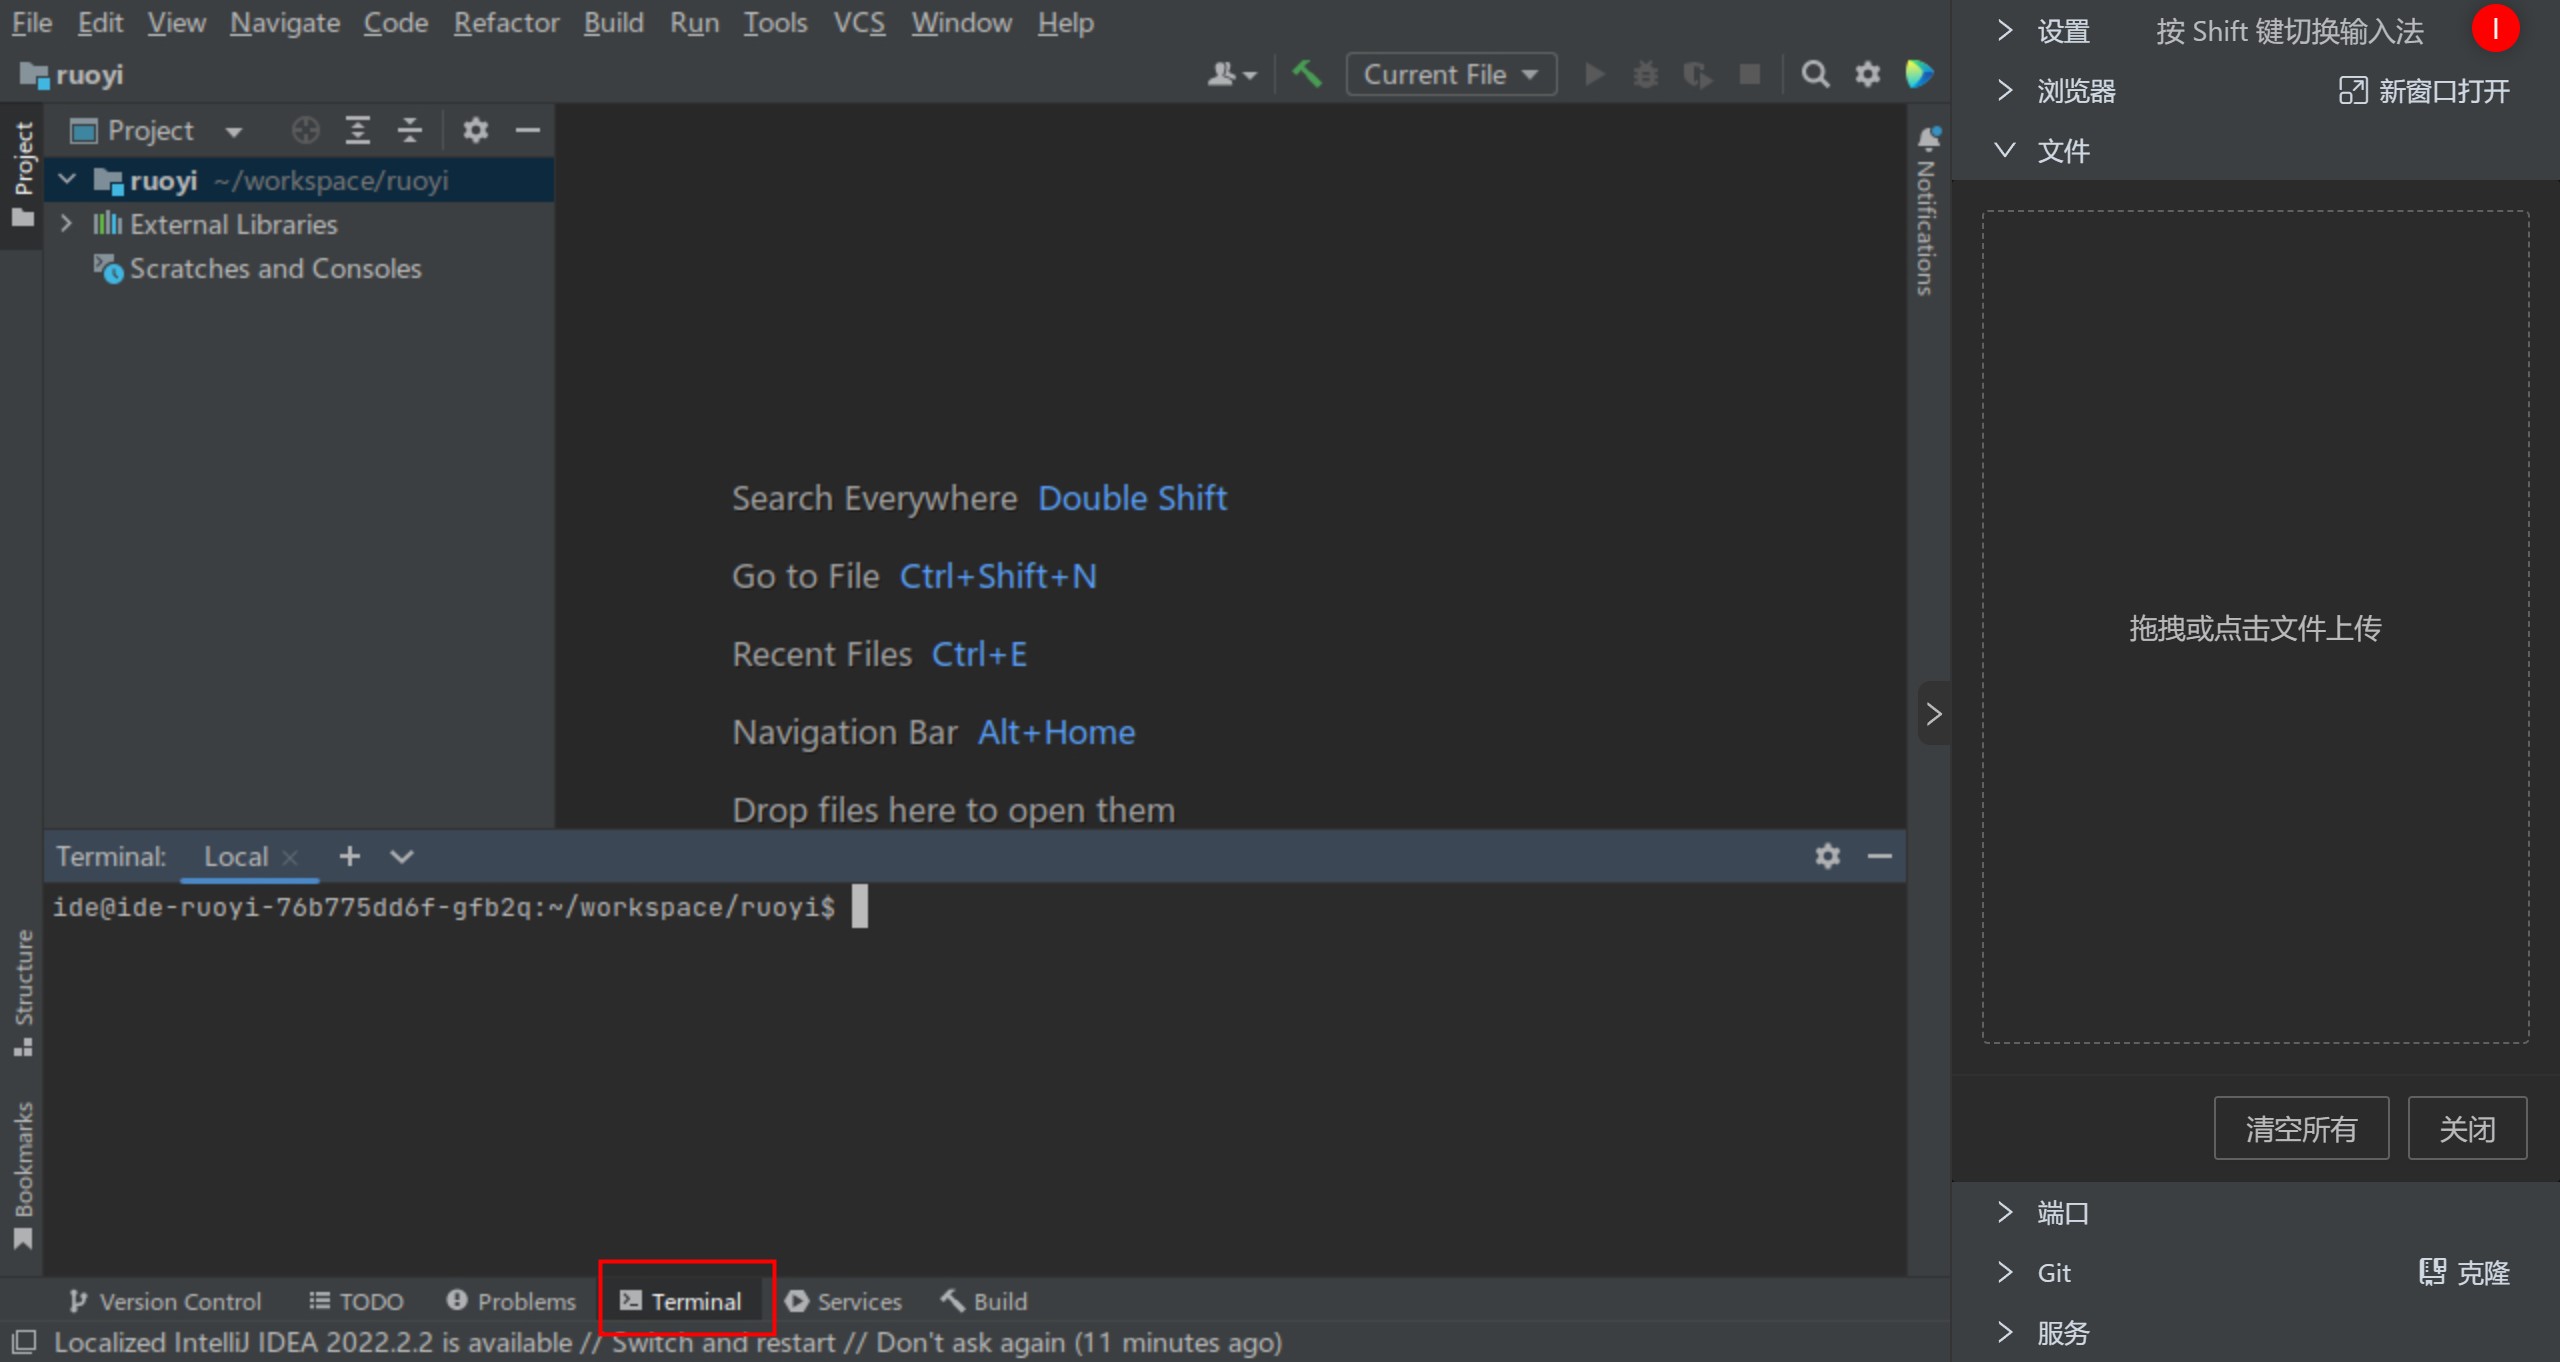Open the Build menu
Viewport: 2560px width, 1362px height.
613,22
